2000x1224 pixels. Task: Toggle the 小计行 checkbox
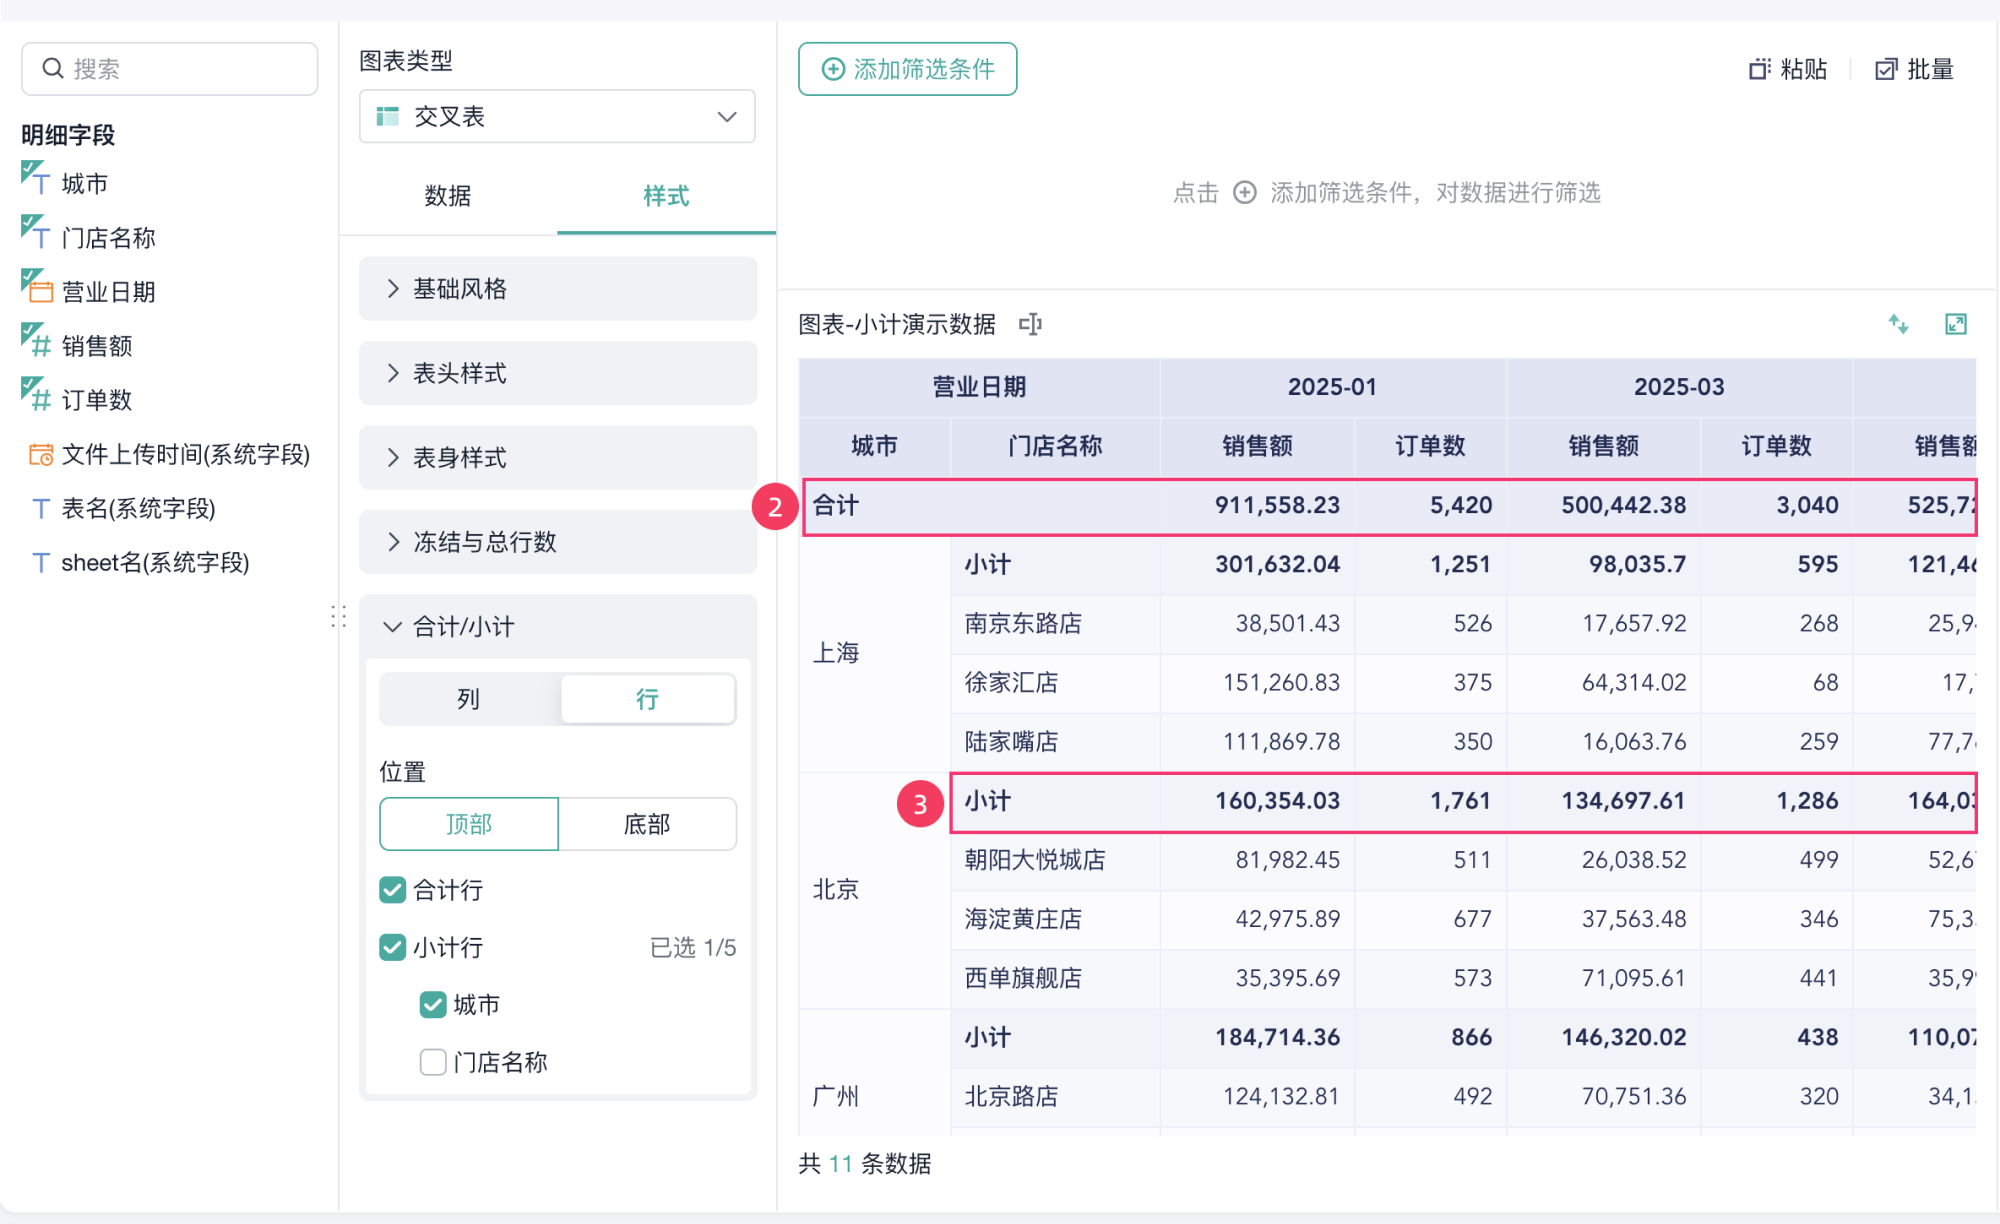pyautogui.click(x=393, y=947)
